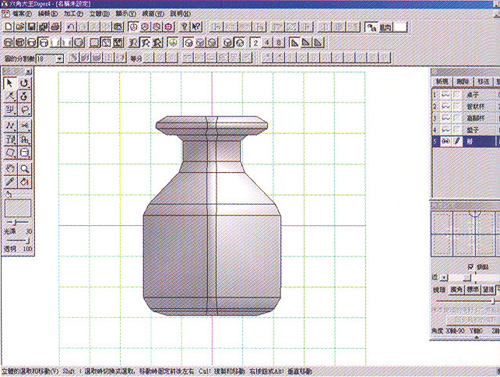Open a file with the folder icon
The height and width of the screenshot is (377, 500).
pos(20,27)
